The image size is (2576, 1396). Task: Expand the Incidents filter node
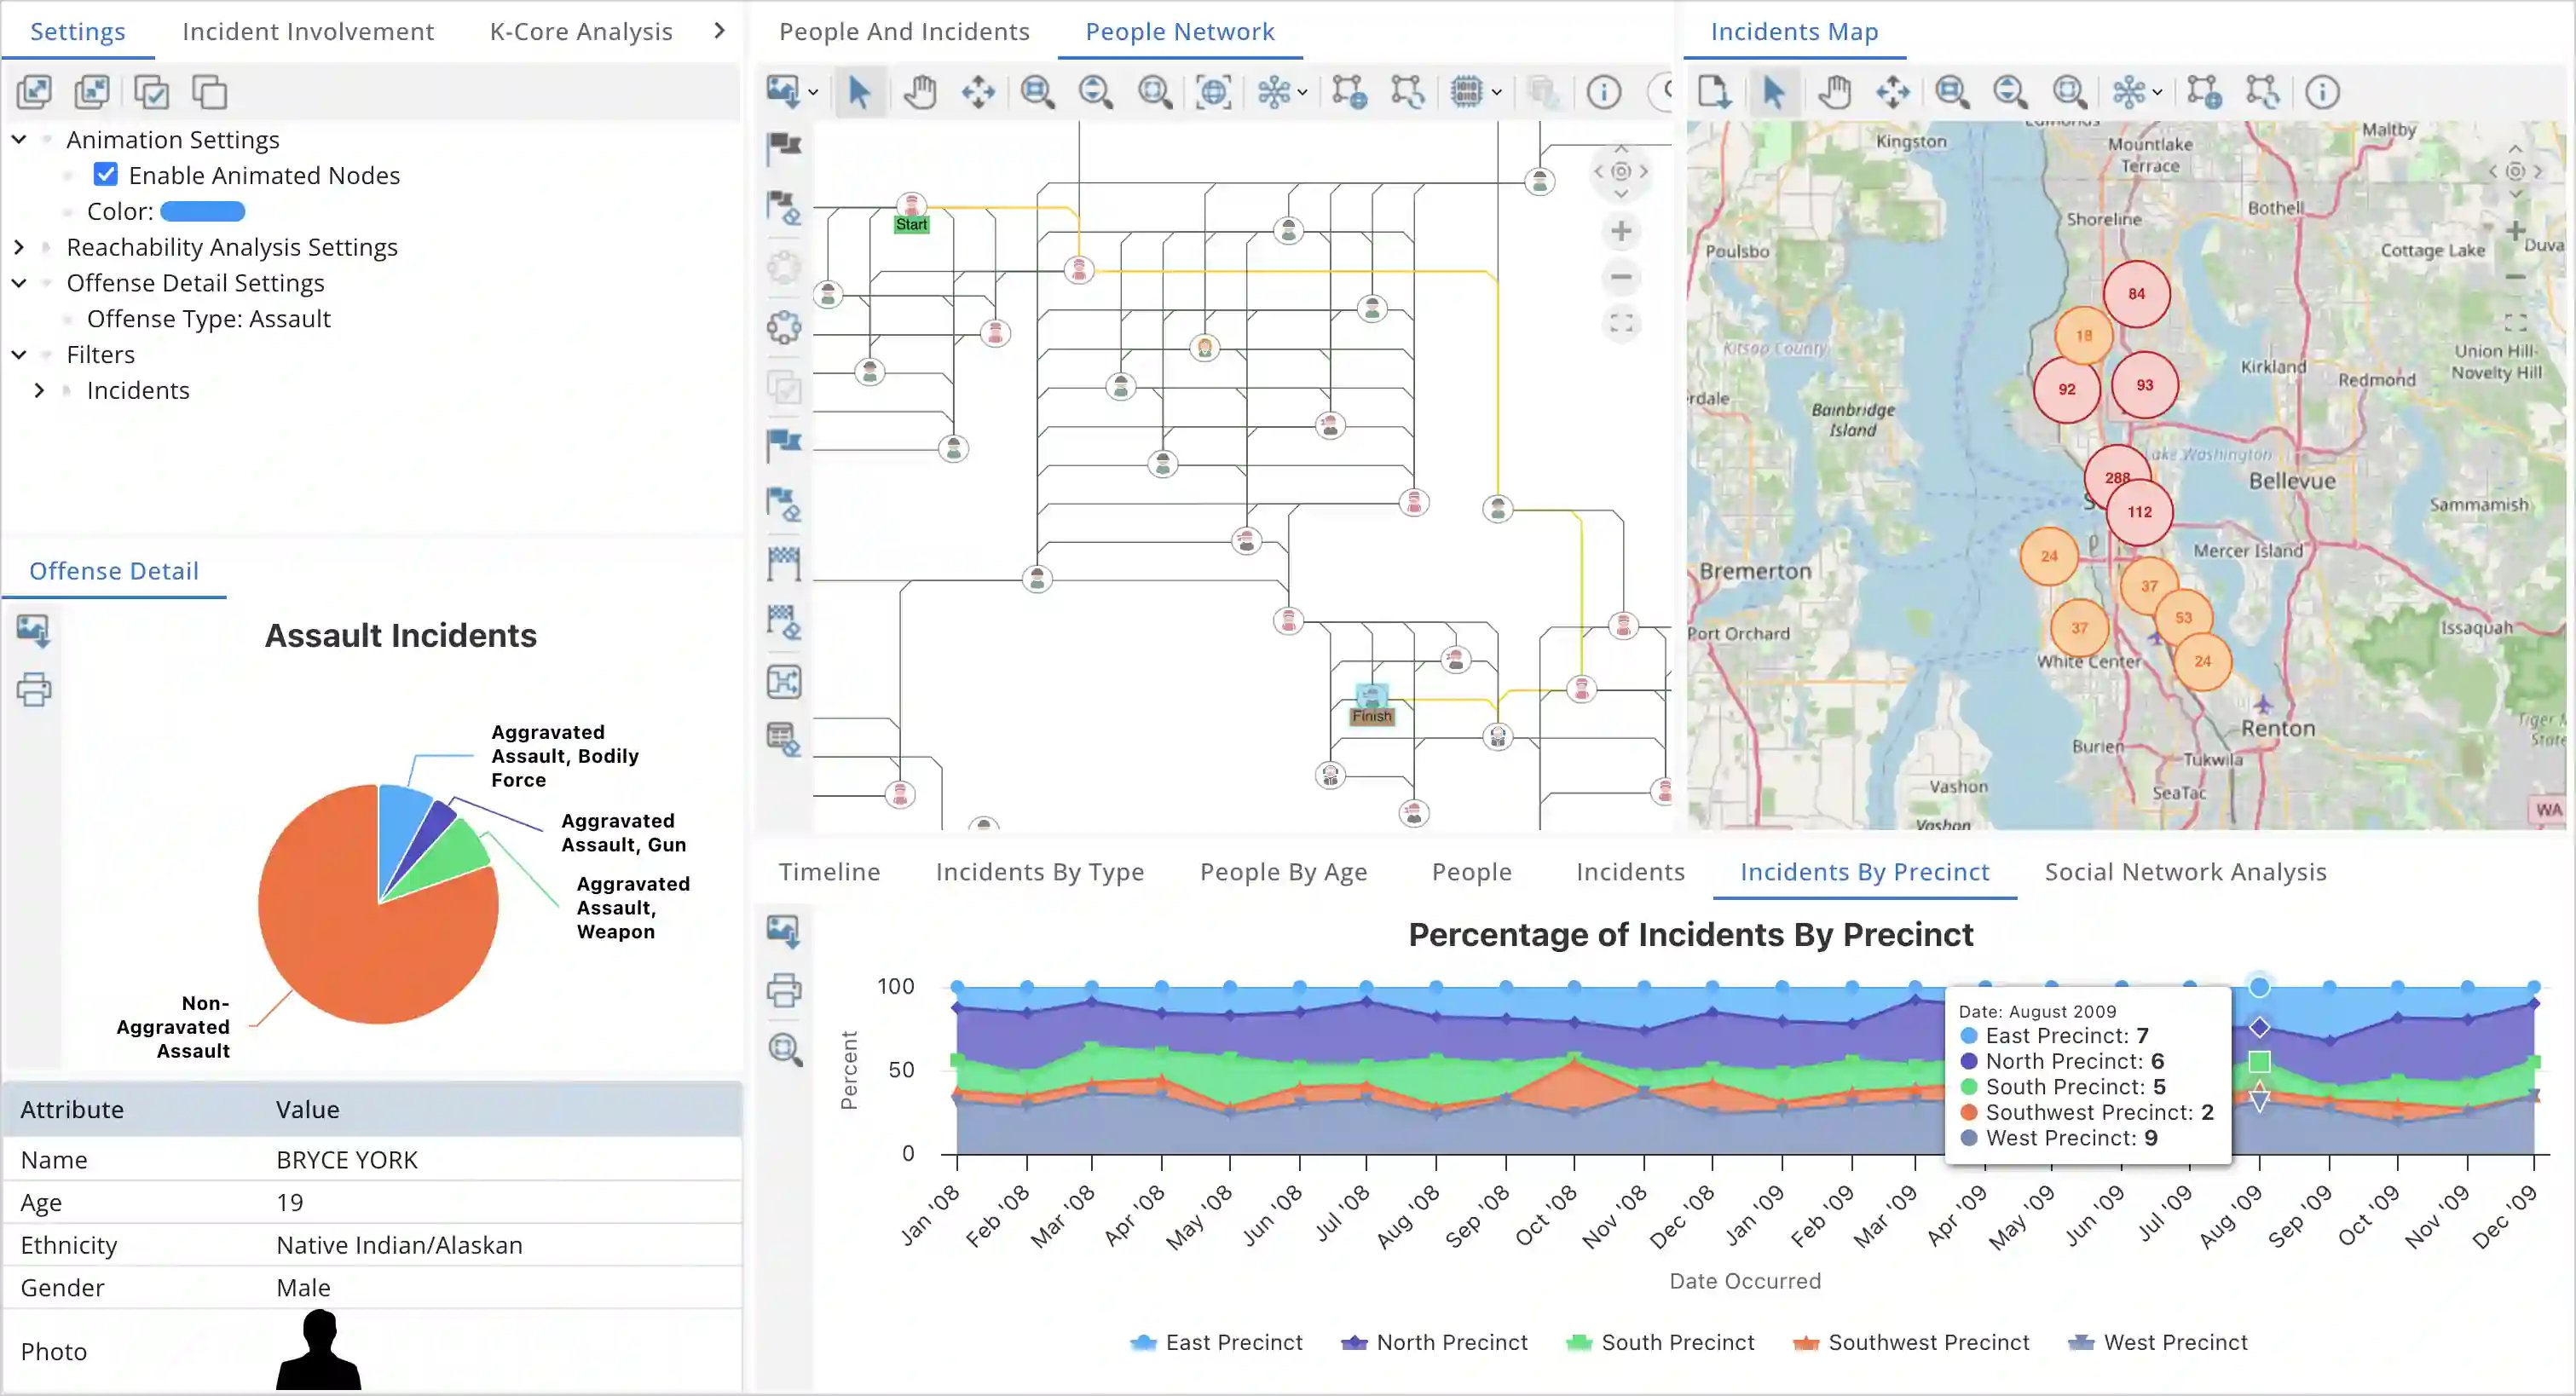[39, 390]
